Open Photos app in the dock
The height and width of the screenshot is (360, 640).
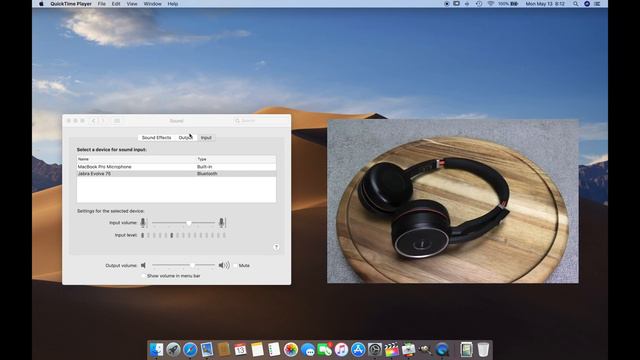tap(291, 350)
